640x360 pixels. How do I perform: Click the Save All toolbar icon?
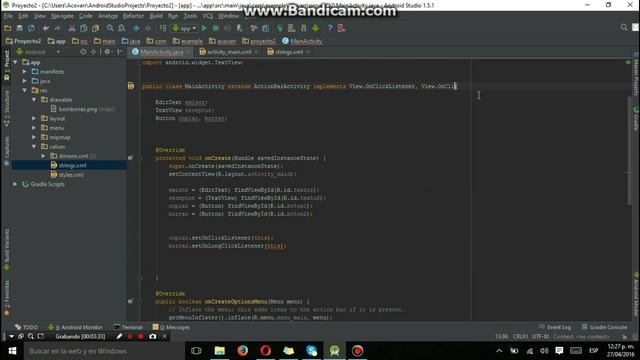19,28
